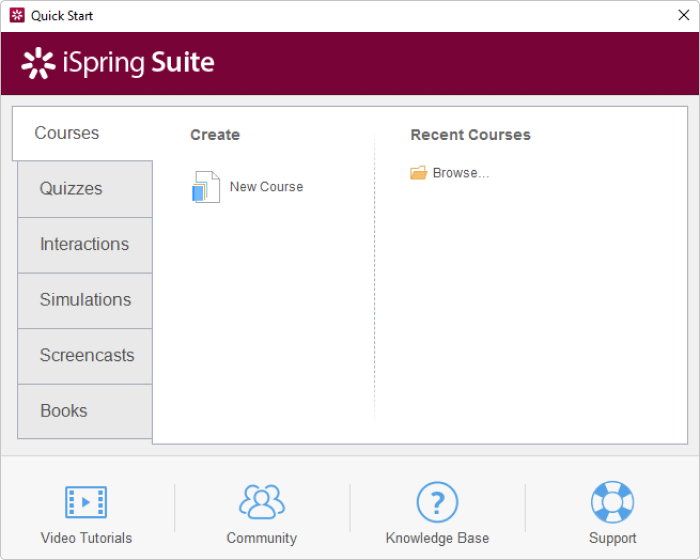This screenshot has width=700, height=560.
Task: Open the Books tab
Action: [85, 411]
